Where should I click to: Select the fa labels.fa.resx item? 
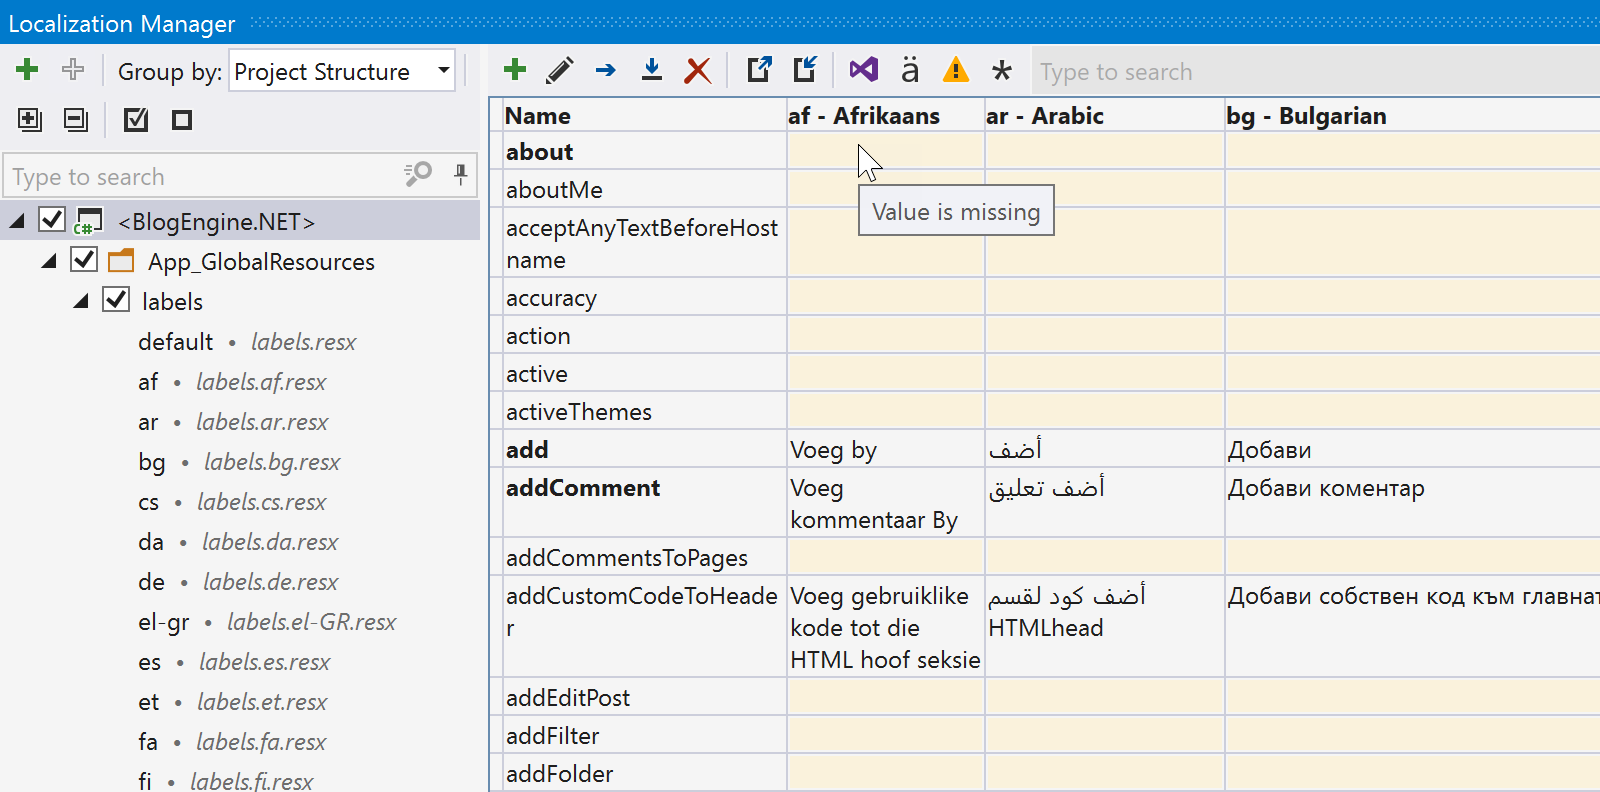click(232, 742)
